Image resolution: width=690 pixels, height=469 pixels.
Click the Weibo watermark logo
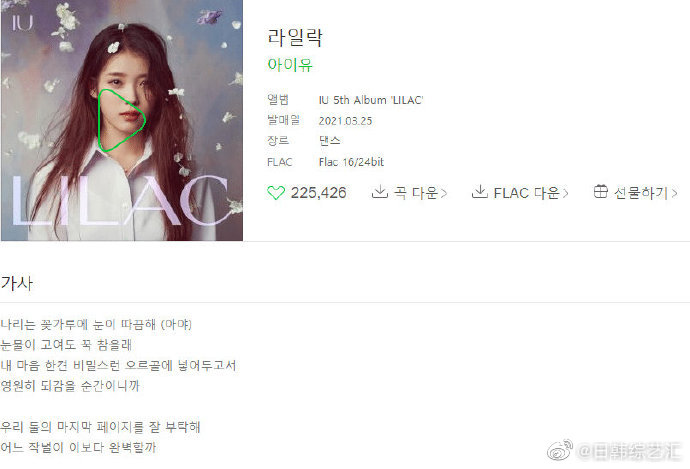[x=560, y=450]
